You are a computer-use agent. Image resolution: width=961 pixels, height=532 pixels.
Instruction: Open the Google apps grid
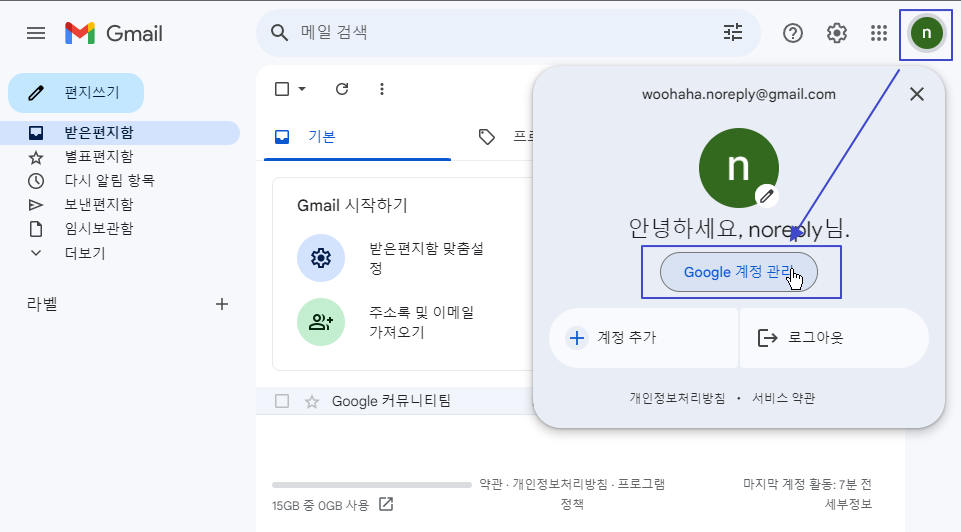pos(879,33)
